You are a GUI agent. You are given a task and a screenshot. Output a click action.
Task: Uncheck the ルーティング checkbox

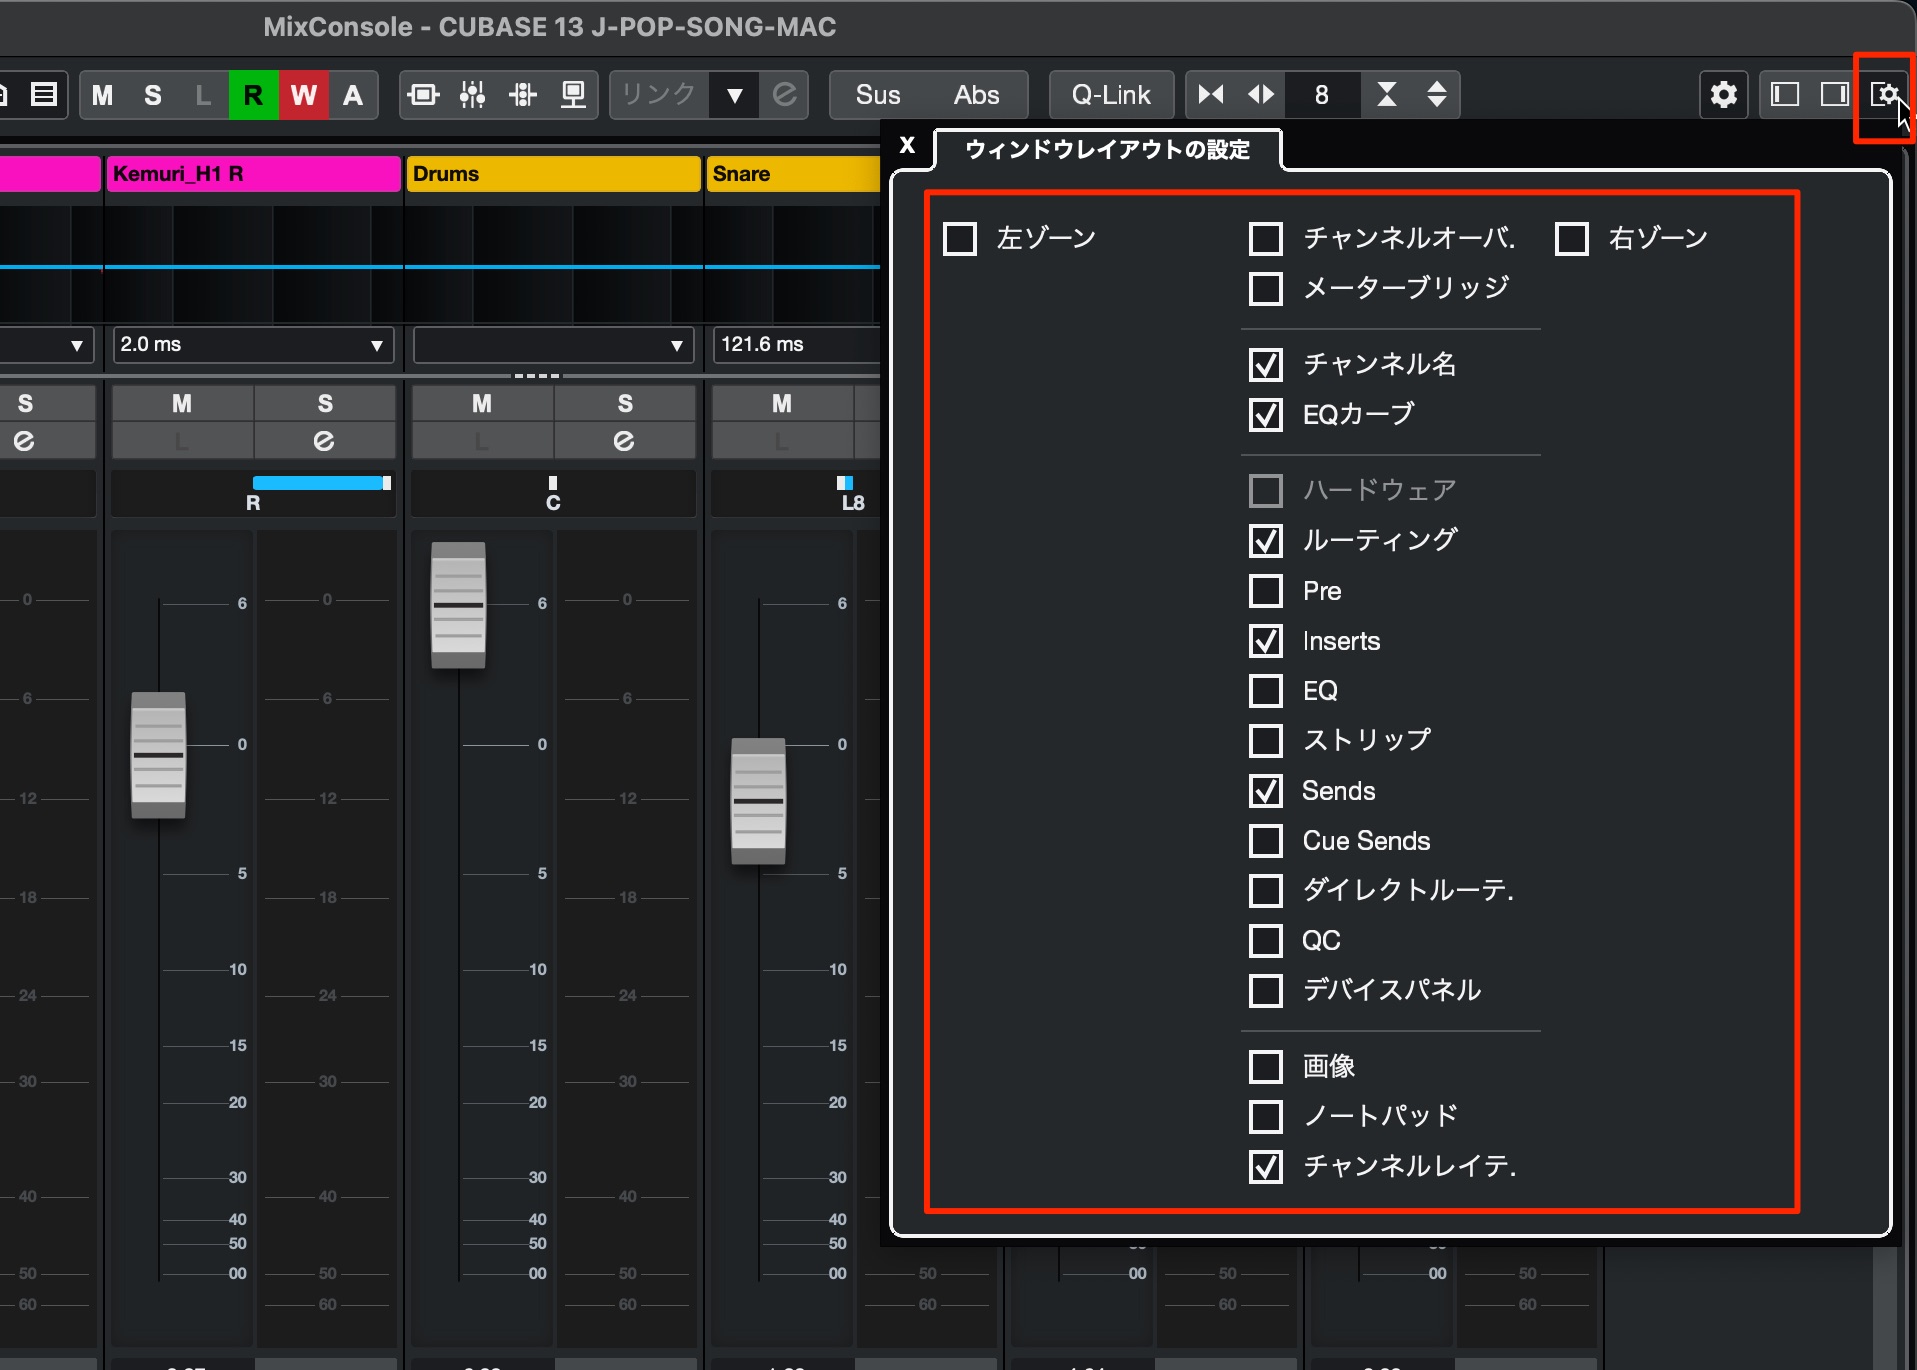coord(1266,541)
